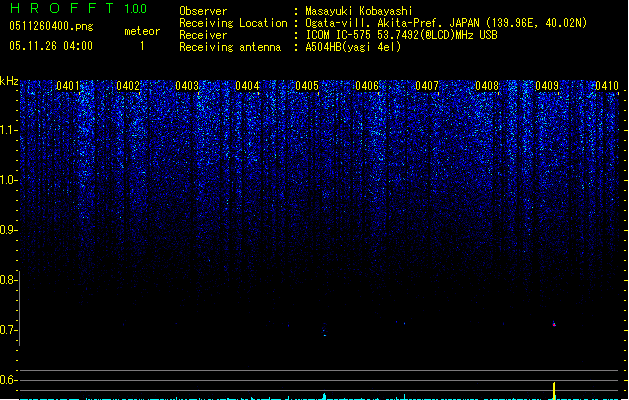Click the 0.8 kHz axis label
The image size is (629, 400).
click(8, 280)
